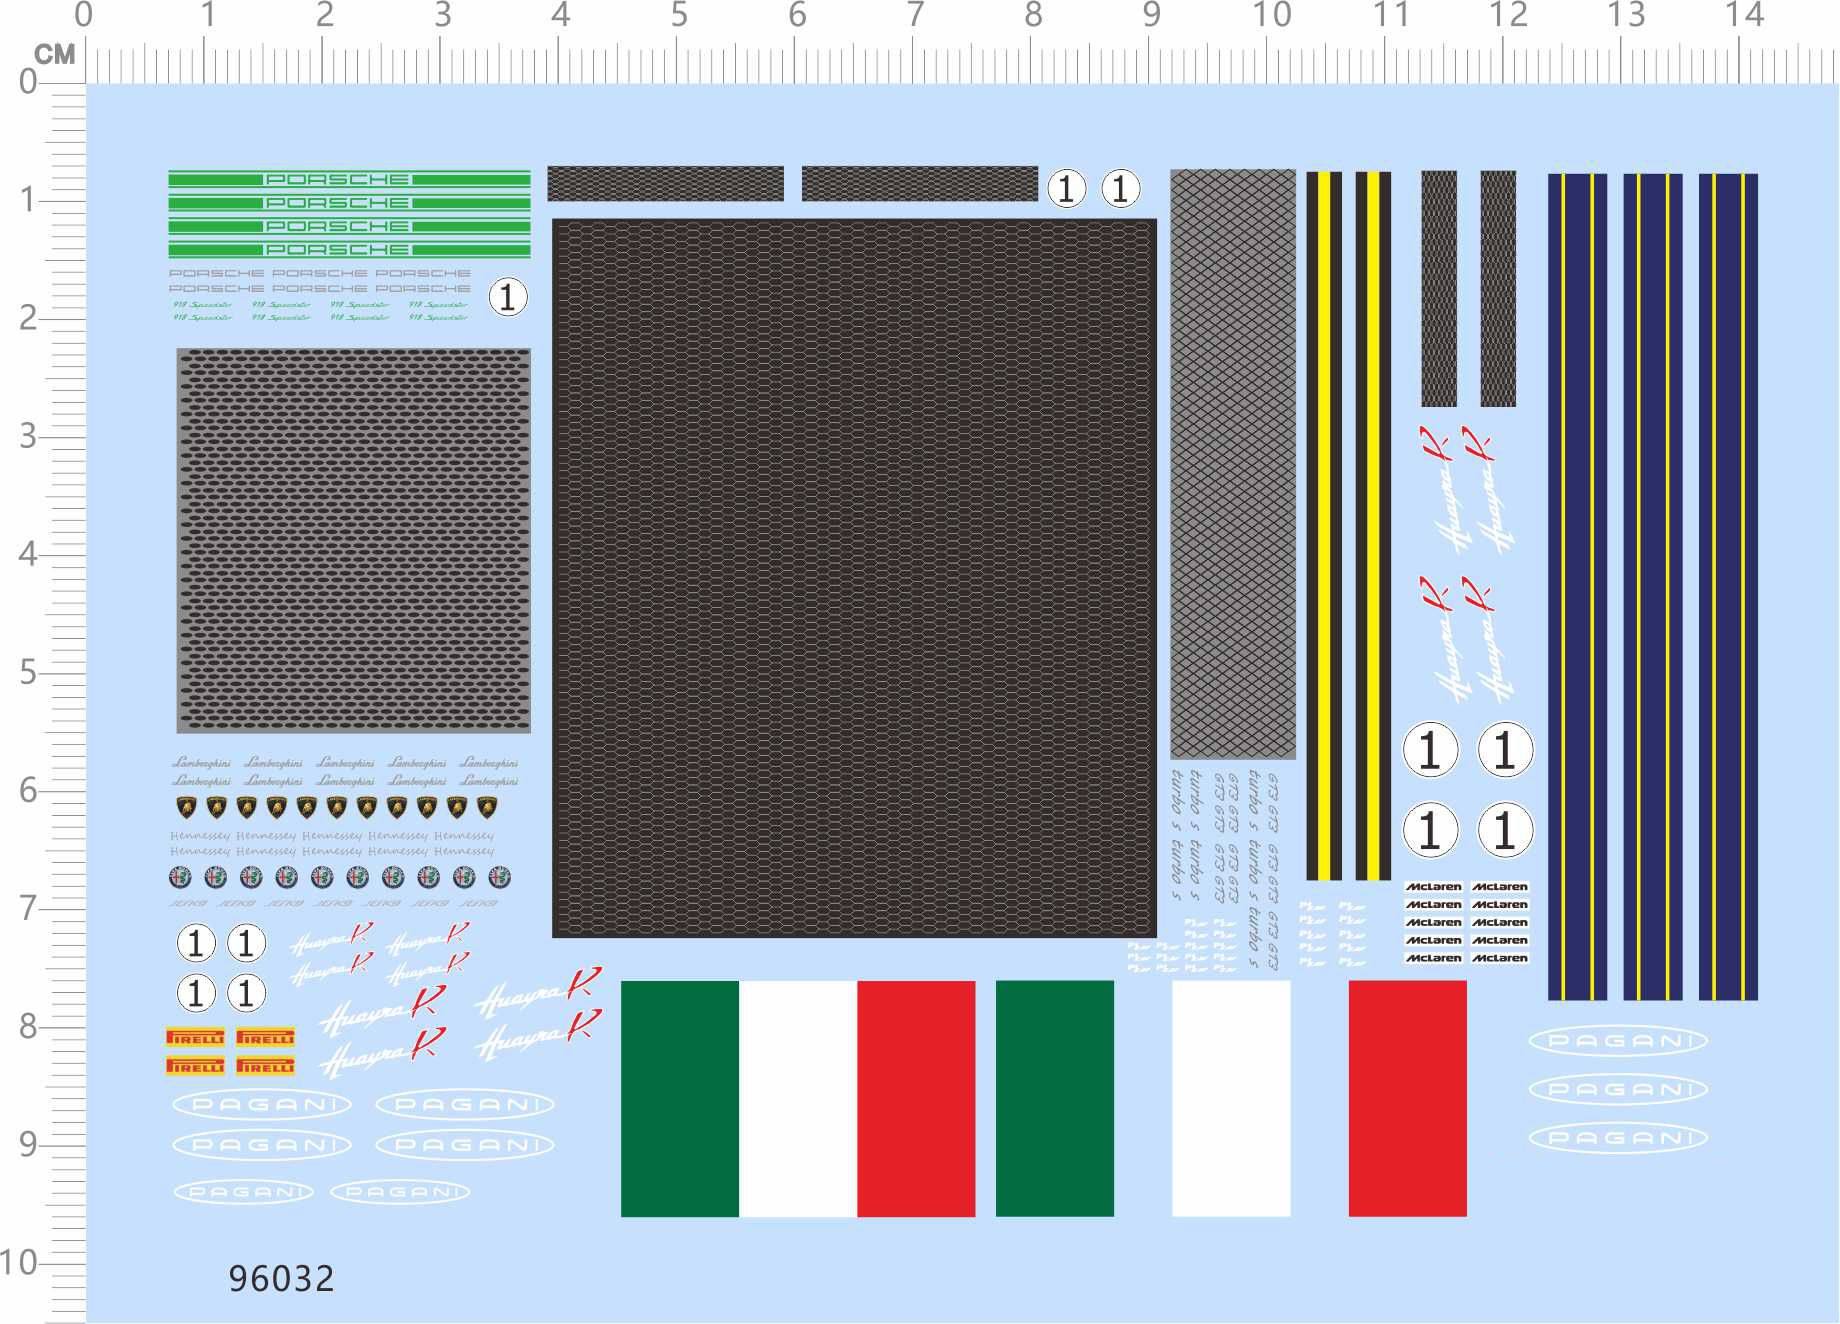Click the rightmost Alfa Romeo round badge
Viewport: 1840px width, 1324px height.
click(x=499, y=877)
